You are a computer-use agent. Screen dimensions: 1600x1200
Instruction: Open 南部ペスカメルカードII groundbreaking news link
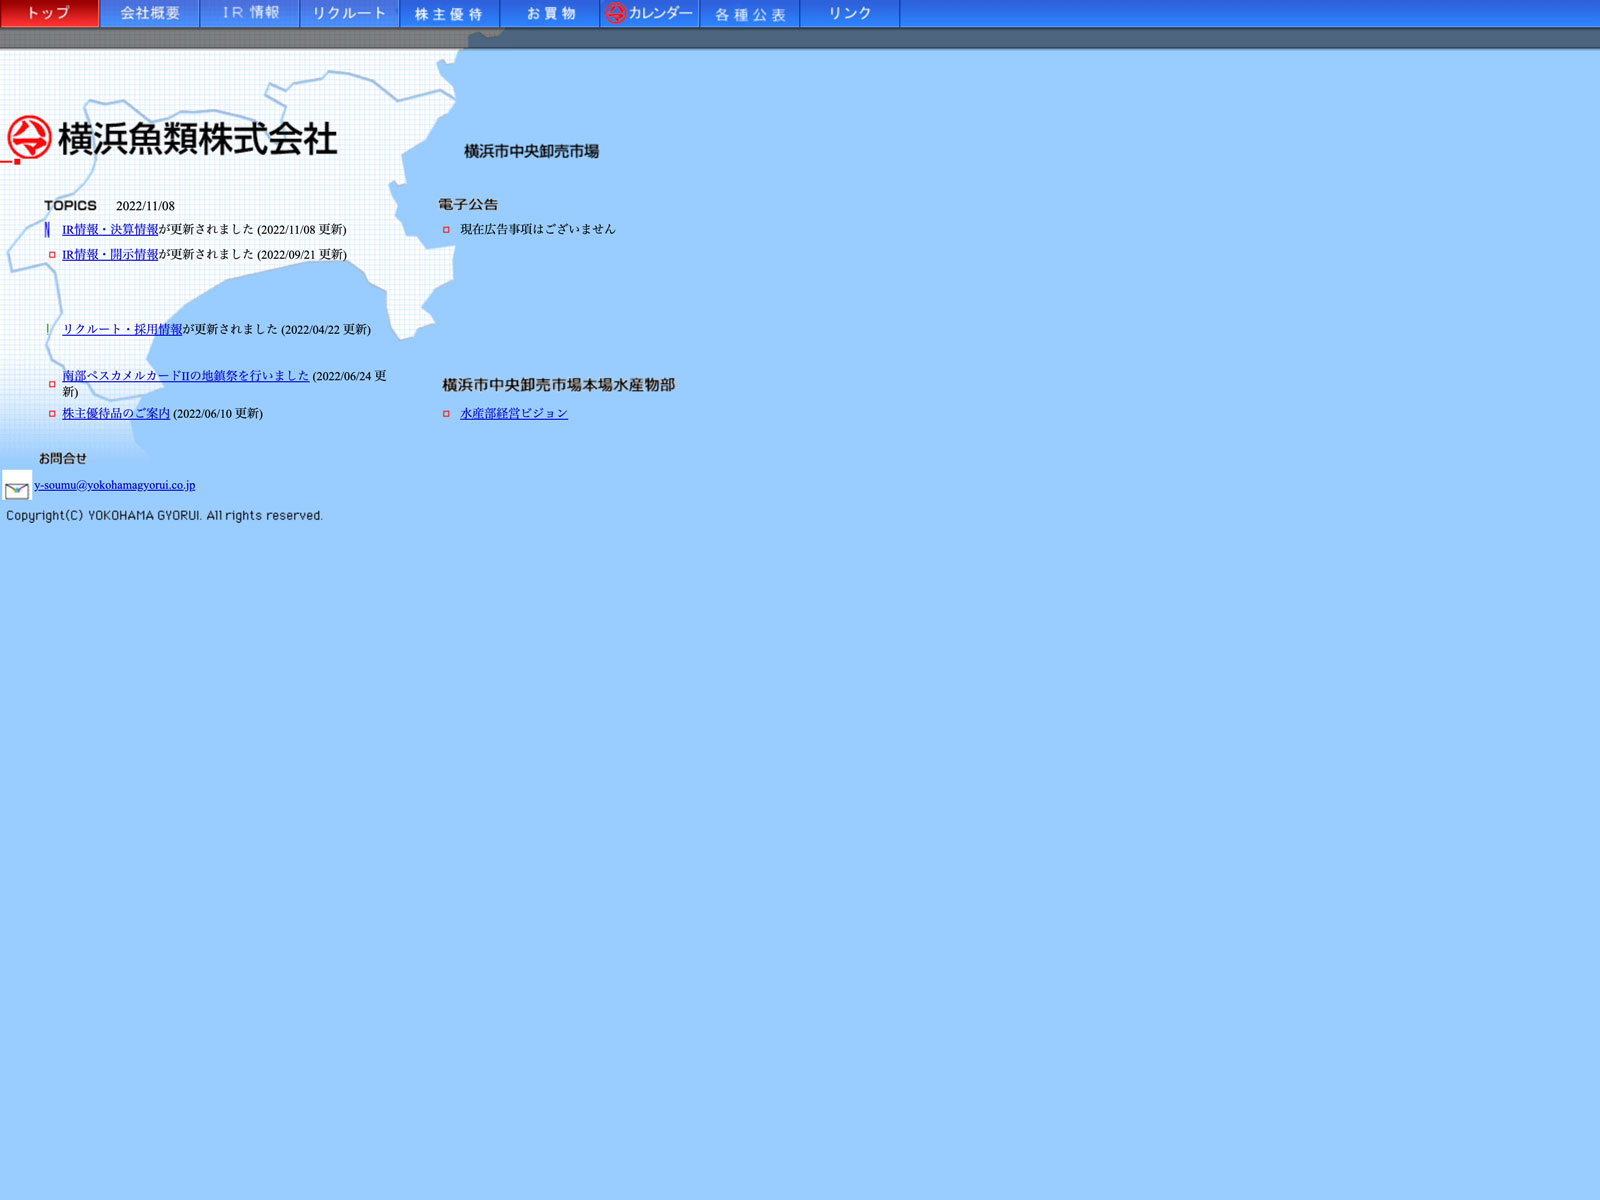[185, 376]
